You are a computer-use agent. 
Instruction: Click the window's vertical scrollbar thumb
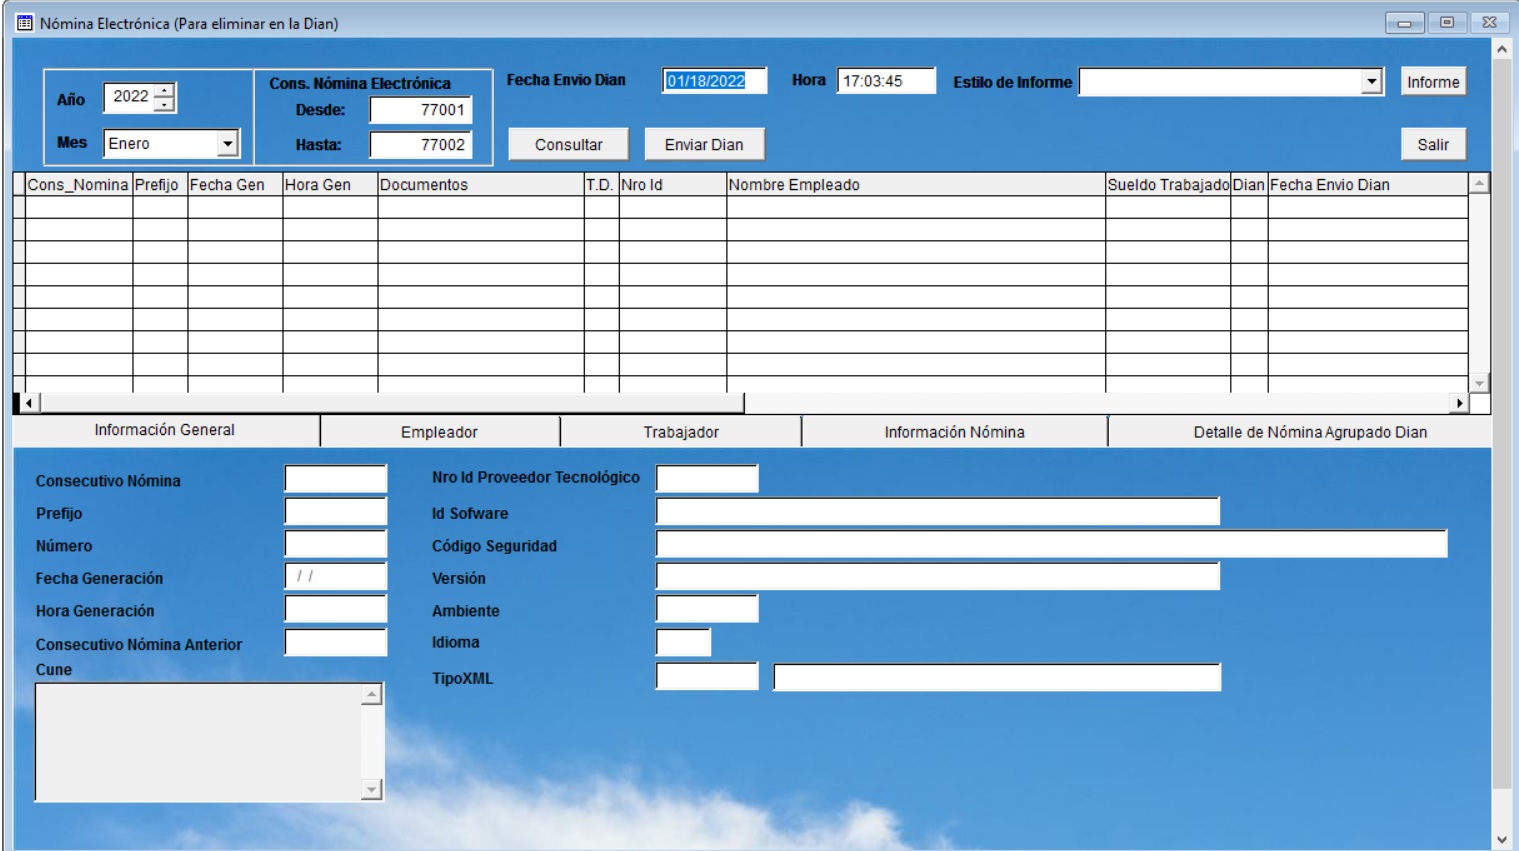coord(1502,424)
